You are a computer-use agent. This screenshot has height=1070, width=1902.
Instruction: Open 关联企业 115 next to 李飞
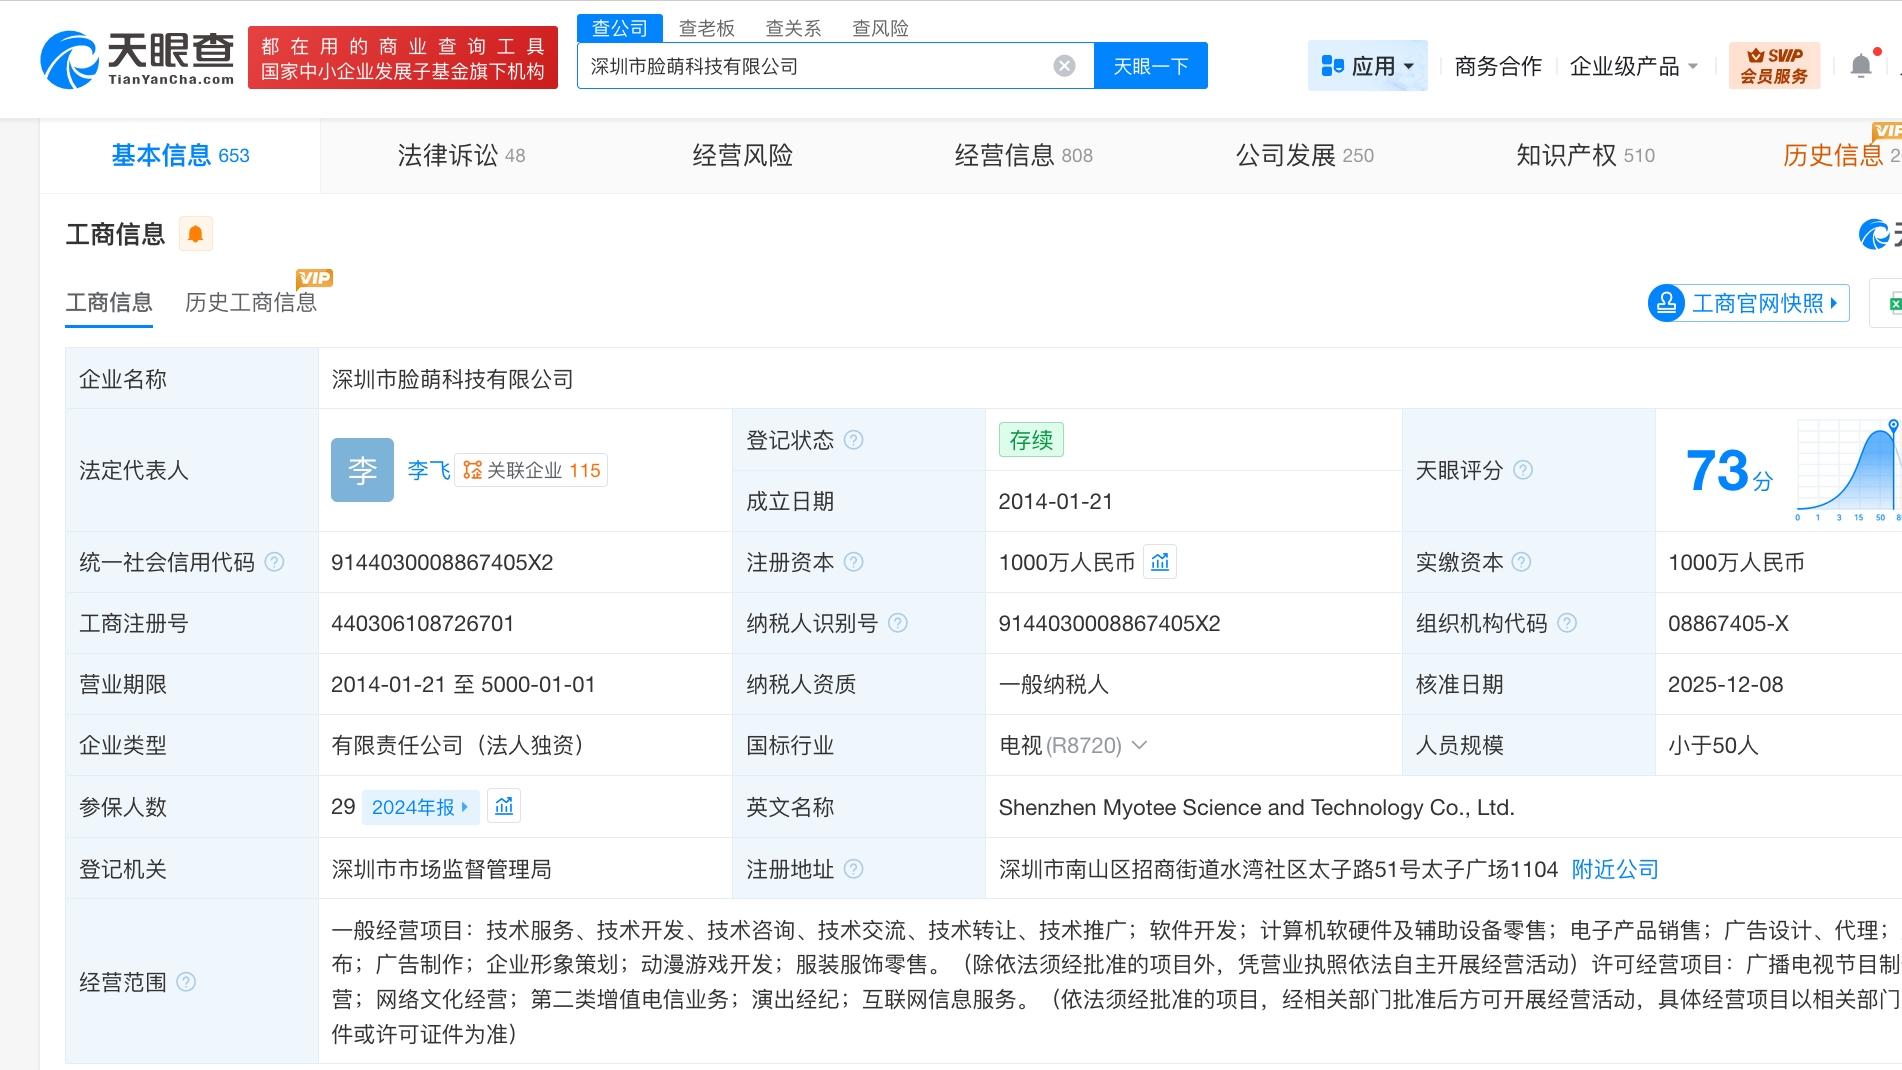(530, 470)
